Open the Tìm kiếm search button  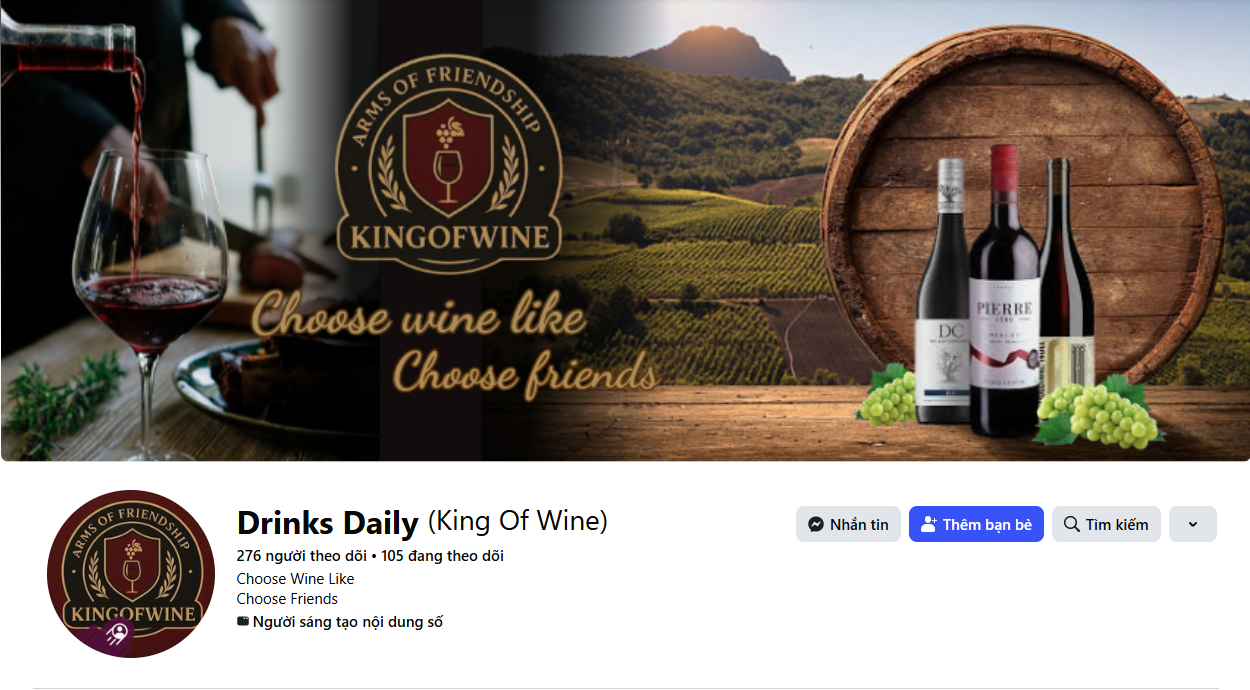pos(1106,524)
